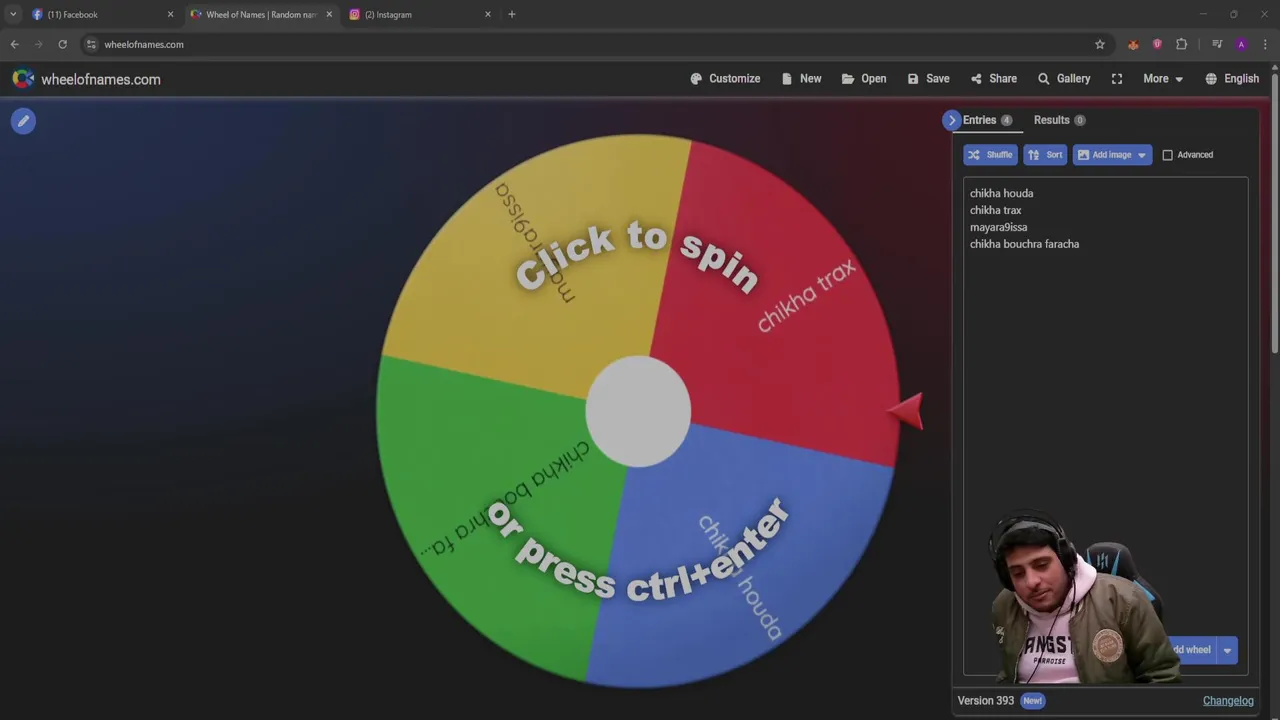The height and width of the screenshot is (720, 1280).
Task: Open dropdown arrow beside Add wheel
Action: 1227,650
